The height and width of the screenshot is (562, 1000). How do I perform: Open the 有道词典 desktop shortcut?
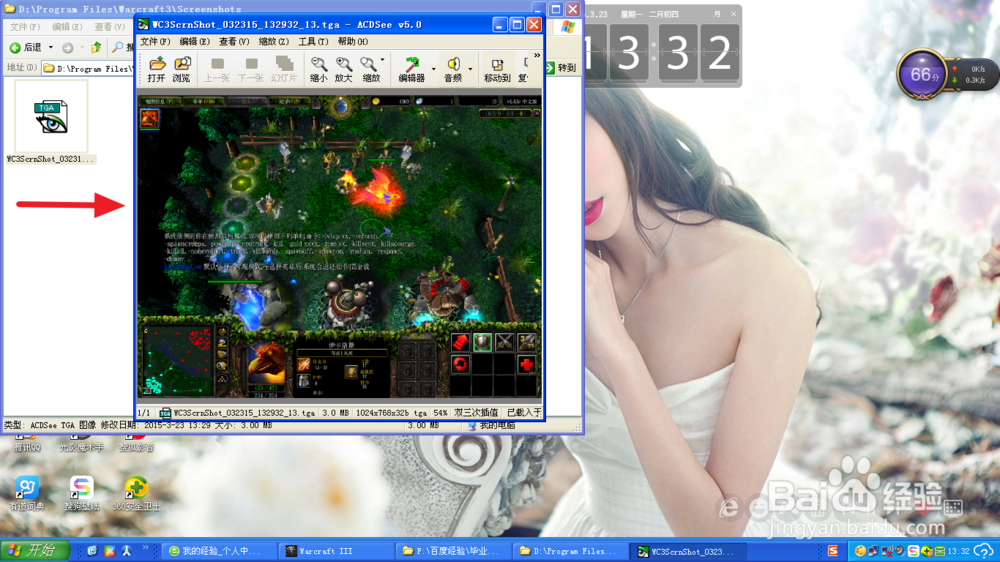pyautogui.click(x=27, y=494)
